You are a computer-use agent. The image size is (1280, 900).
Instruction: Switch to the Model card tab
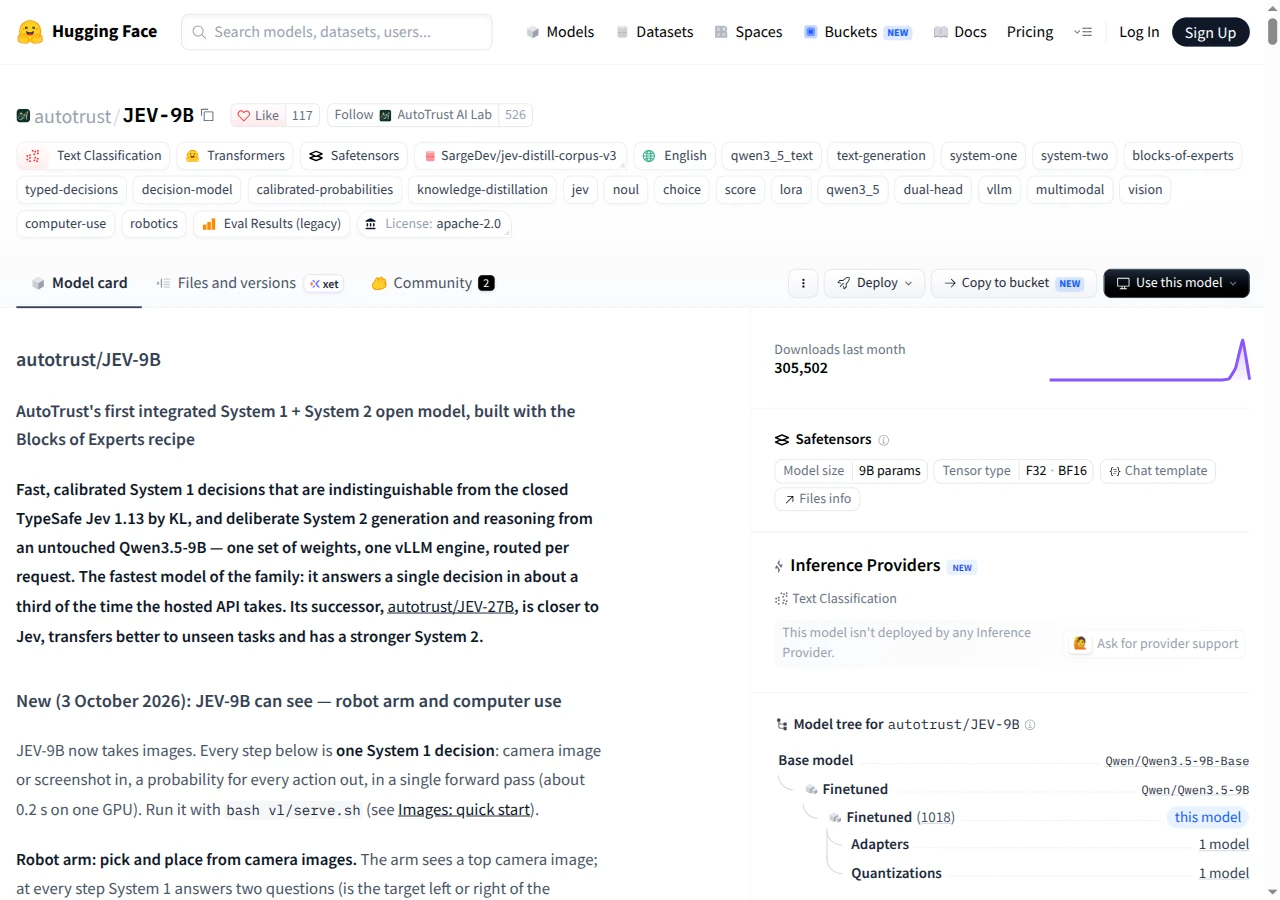tap(79, 283)
